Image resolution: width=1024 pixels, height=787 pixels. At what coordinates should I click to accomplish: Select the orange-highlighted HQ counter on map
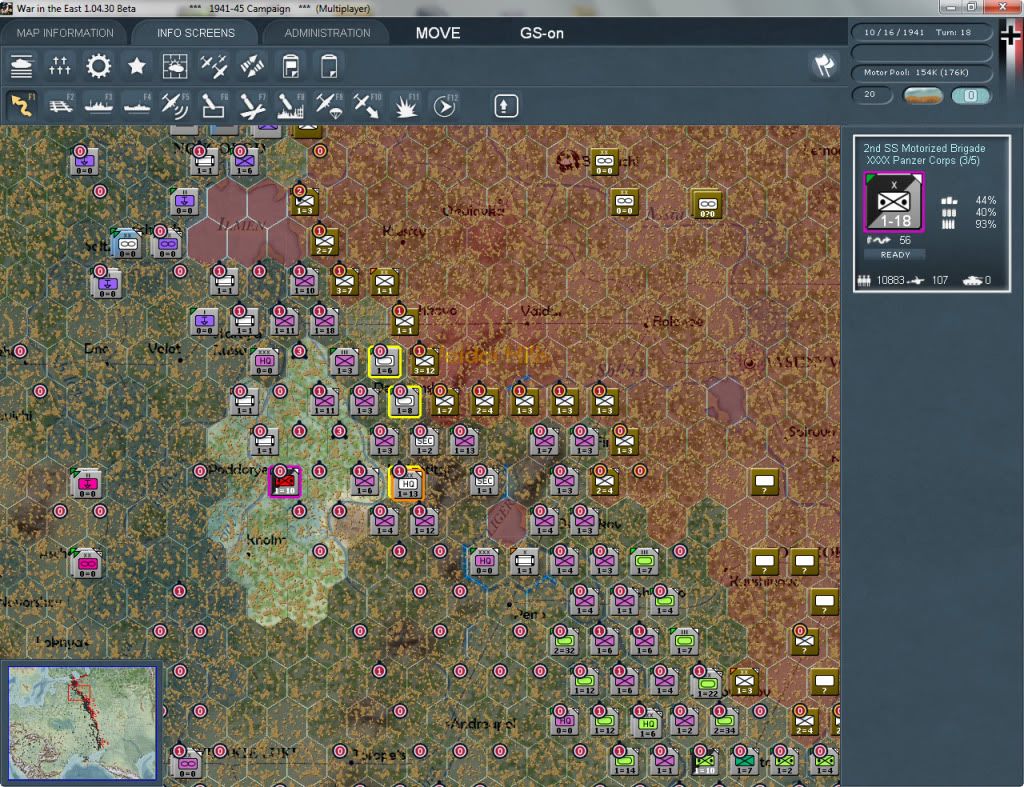click(406, 482)
